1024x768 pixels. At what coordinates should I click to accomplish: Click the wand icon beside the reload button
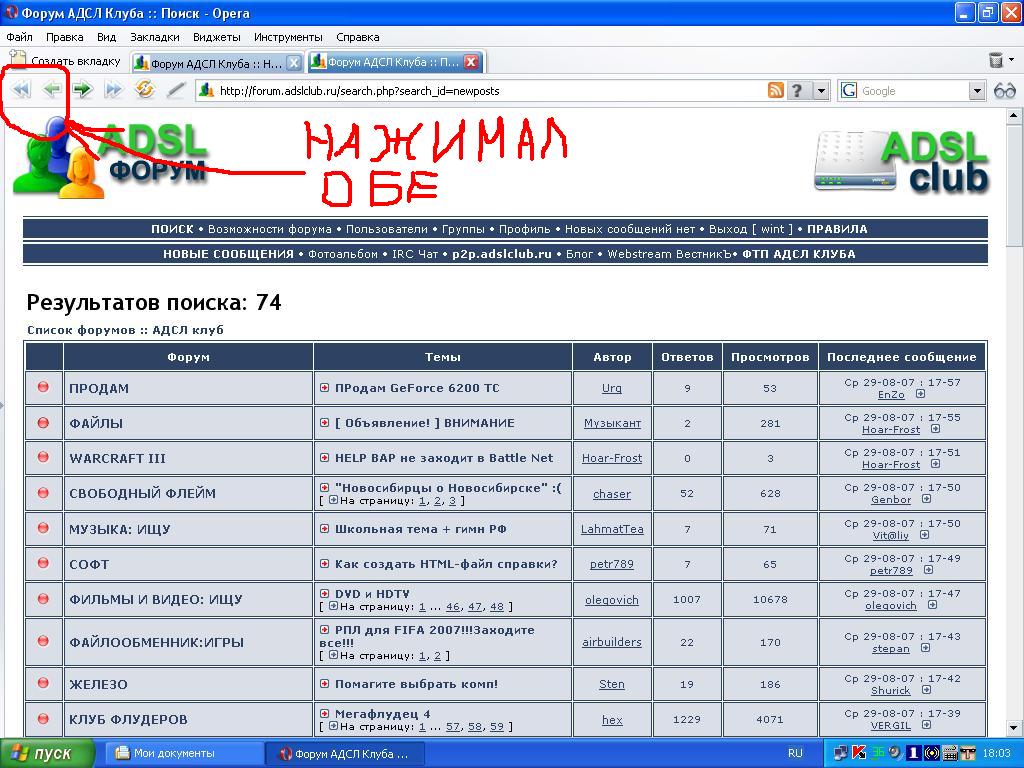pyautogui.click(x=176, y=90)
